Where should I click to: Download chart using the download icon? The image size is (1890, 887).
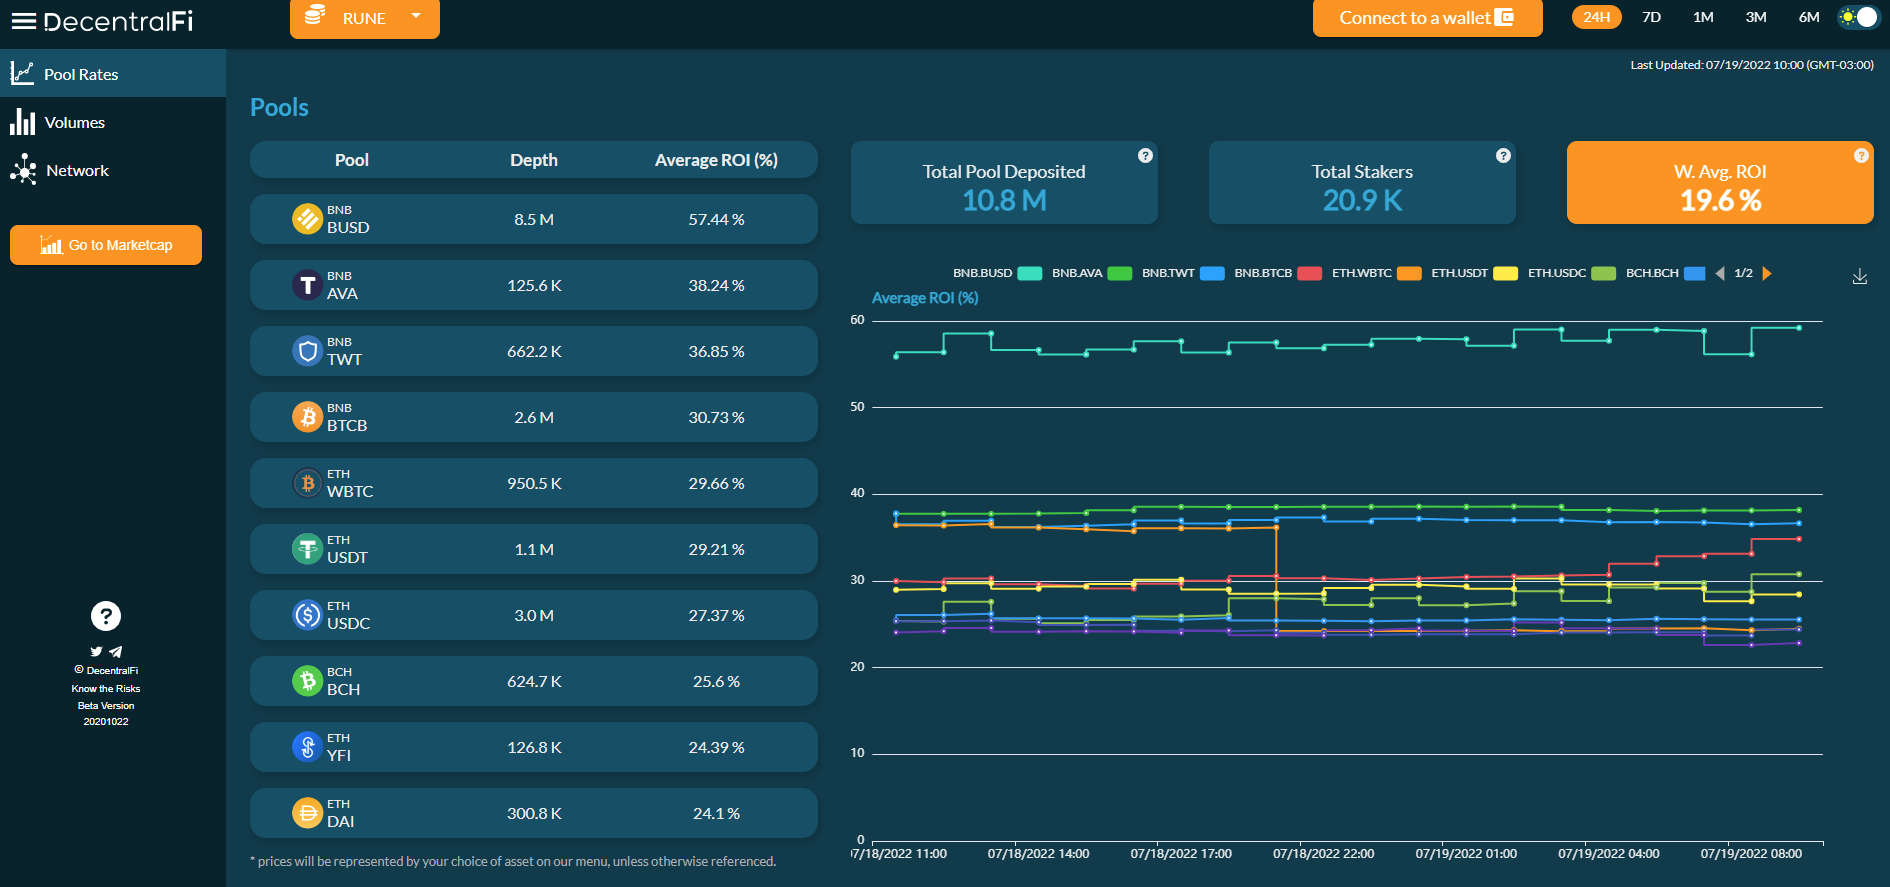1860,277
